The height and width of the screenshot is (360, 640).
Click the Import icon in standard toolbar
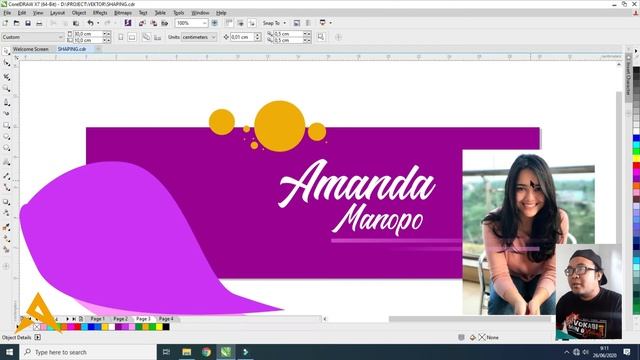142,23
